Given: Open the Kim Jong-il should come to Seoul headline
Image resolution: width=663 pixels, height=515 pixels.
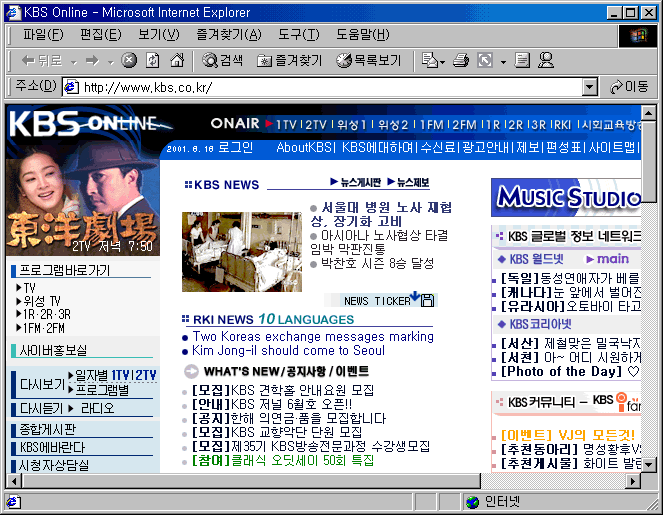Looking at the screenshot, I should 288,351.
